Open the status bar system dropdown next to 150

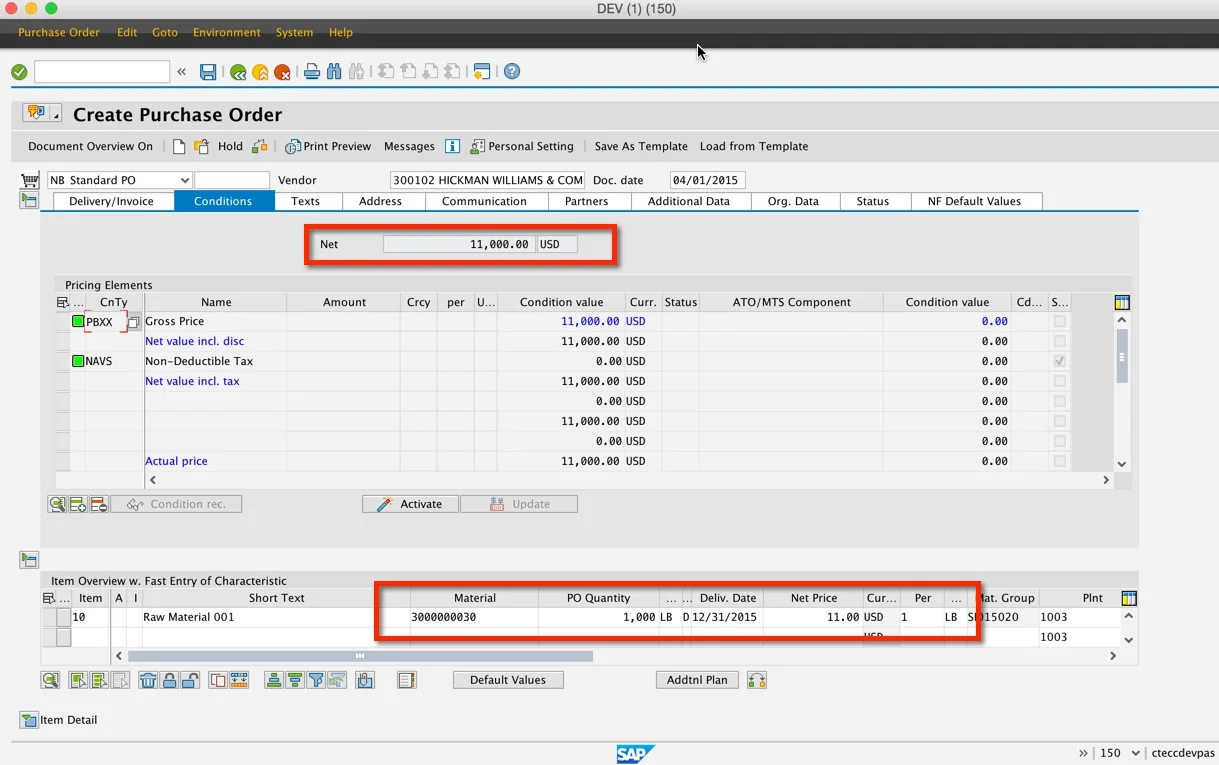pyautogui.click(x=1137, y=753)
